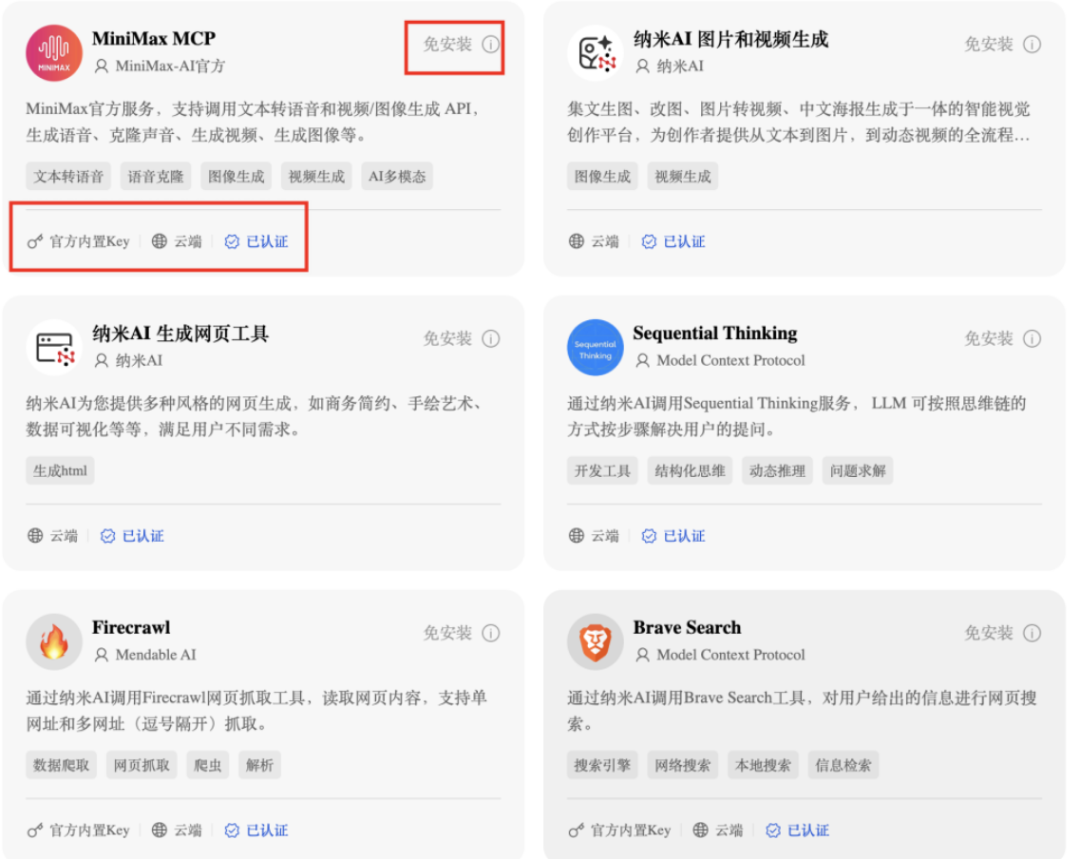Open the Firecrawl title
The height and width of the screenshot is (859, 1080).
tap(132, 628)
